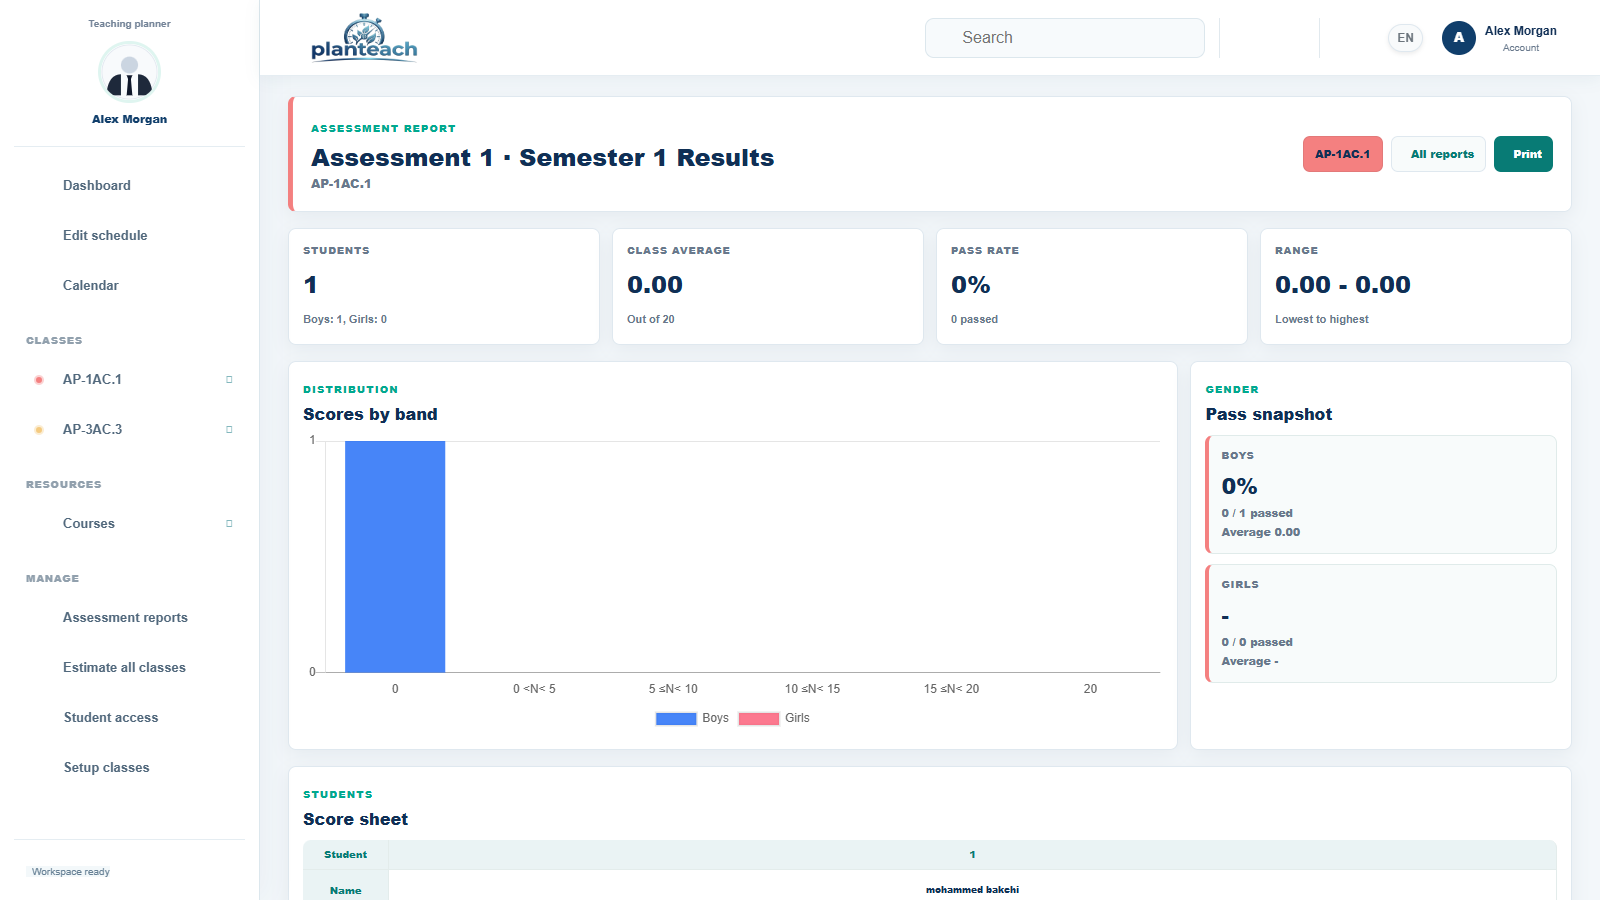Click the Alex Morgan sidebar avatar
The image size is (1600, 900).
point(129,73)
